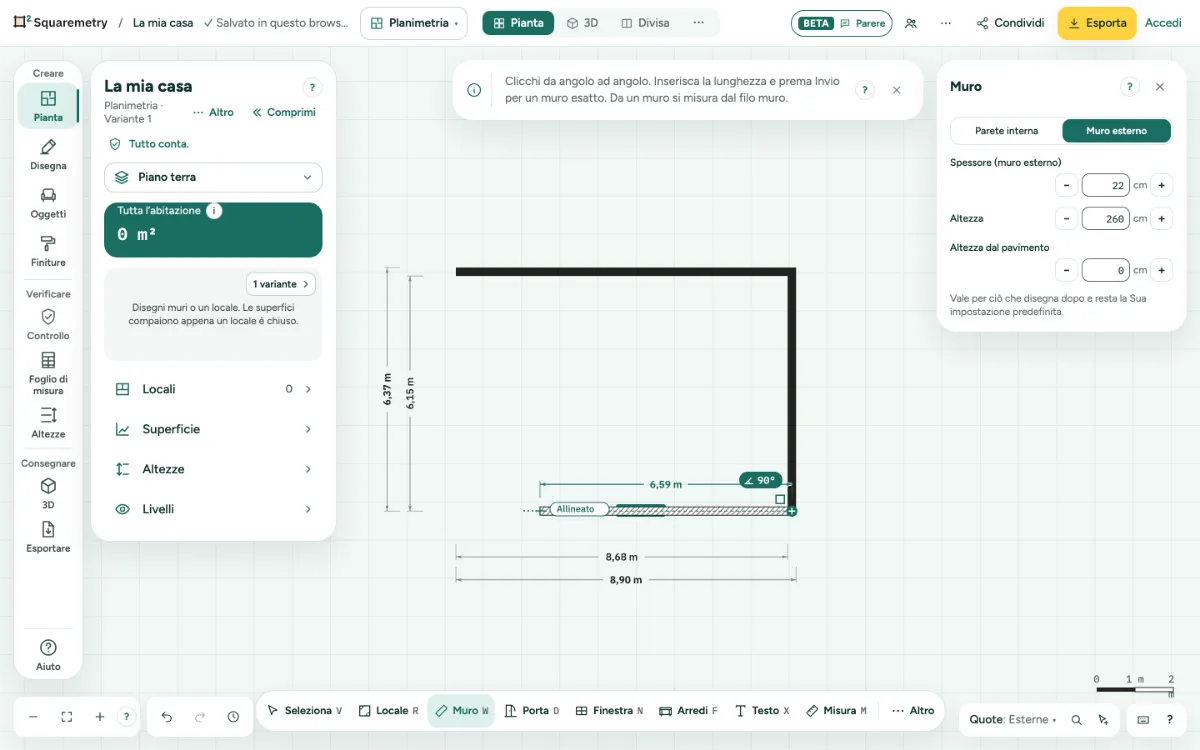The width and height of the screenshot is (1200, 750).
Task: Choose the Parete interna wall type
Action: (1006, 131)
